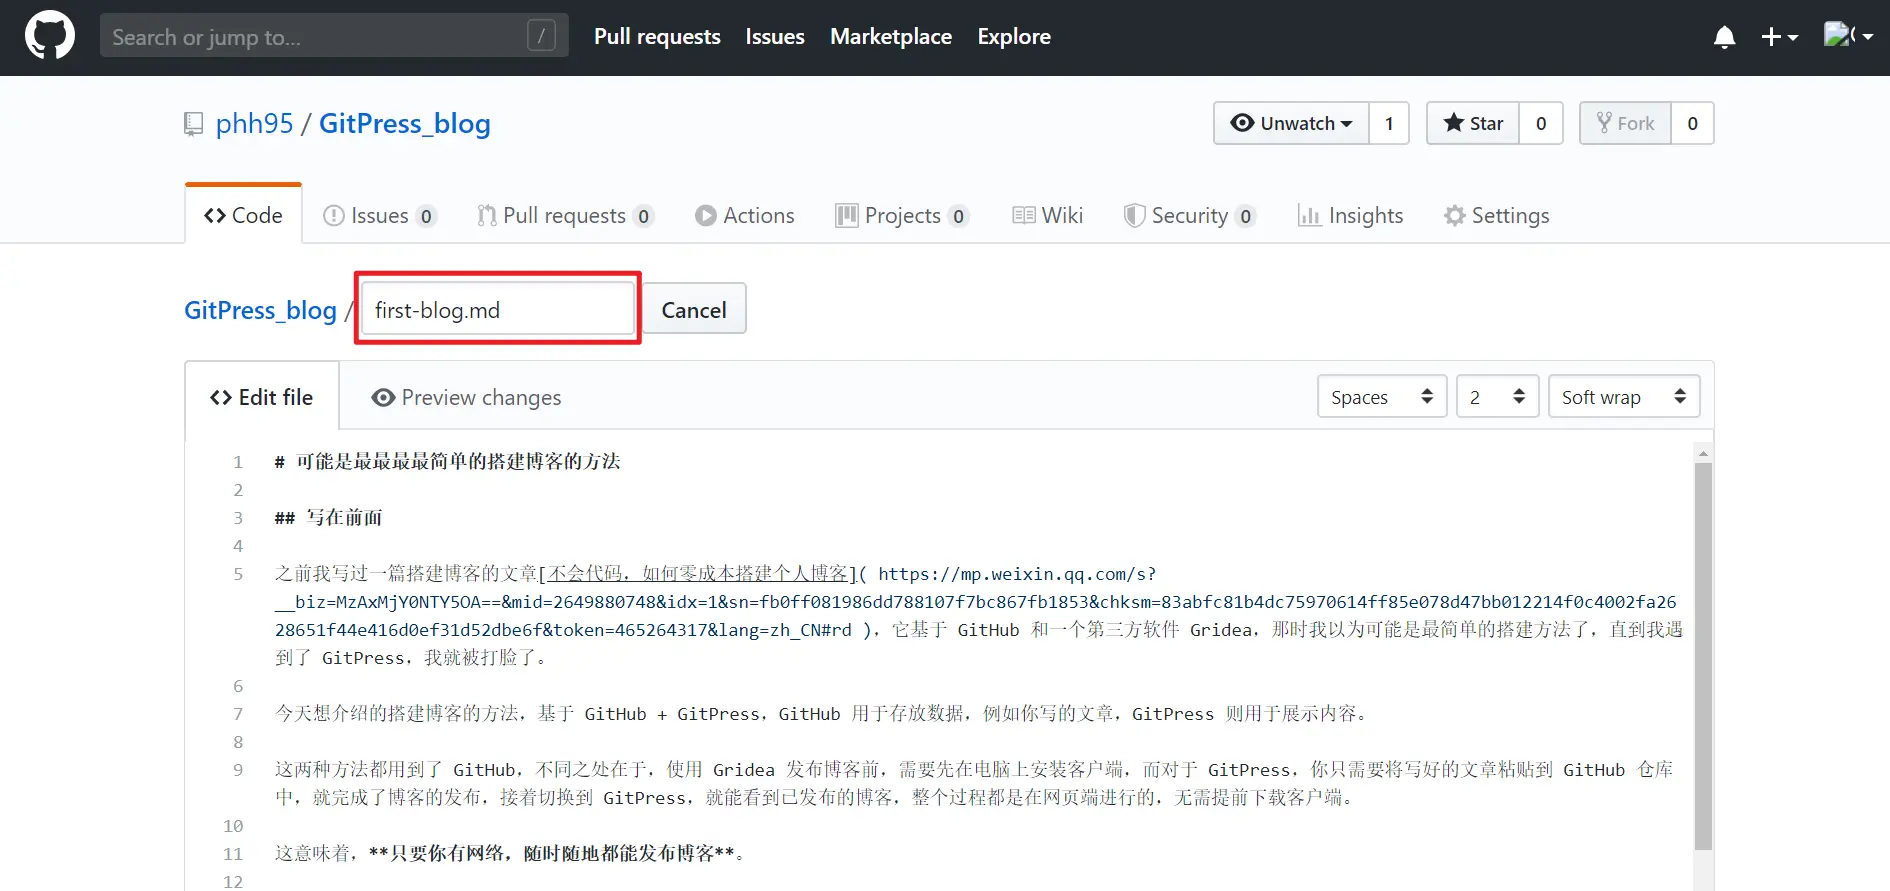
Task: Click the GitPress_blog breadcrumb link
Action: (x=260, y=310)
